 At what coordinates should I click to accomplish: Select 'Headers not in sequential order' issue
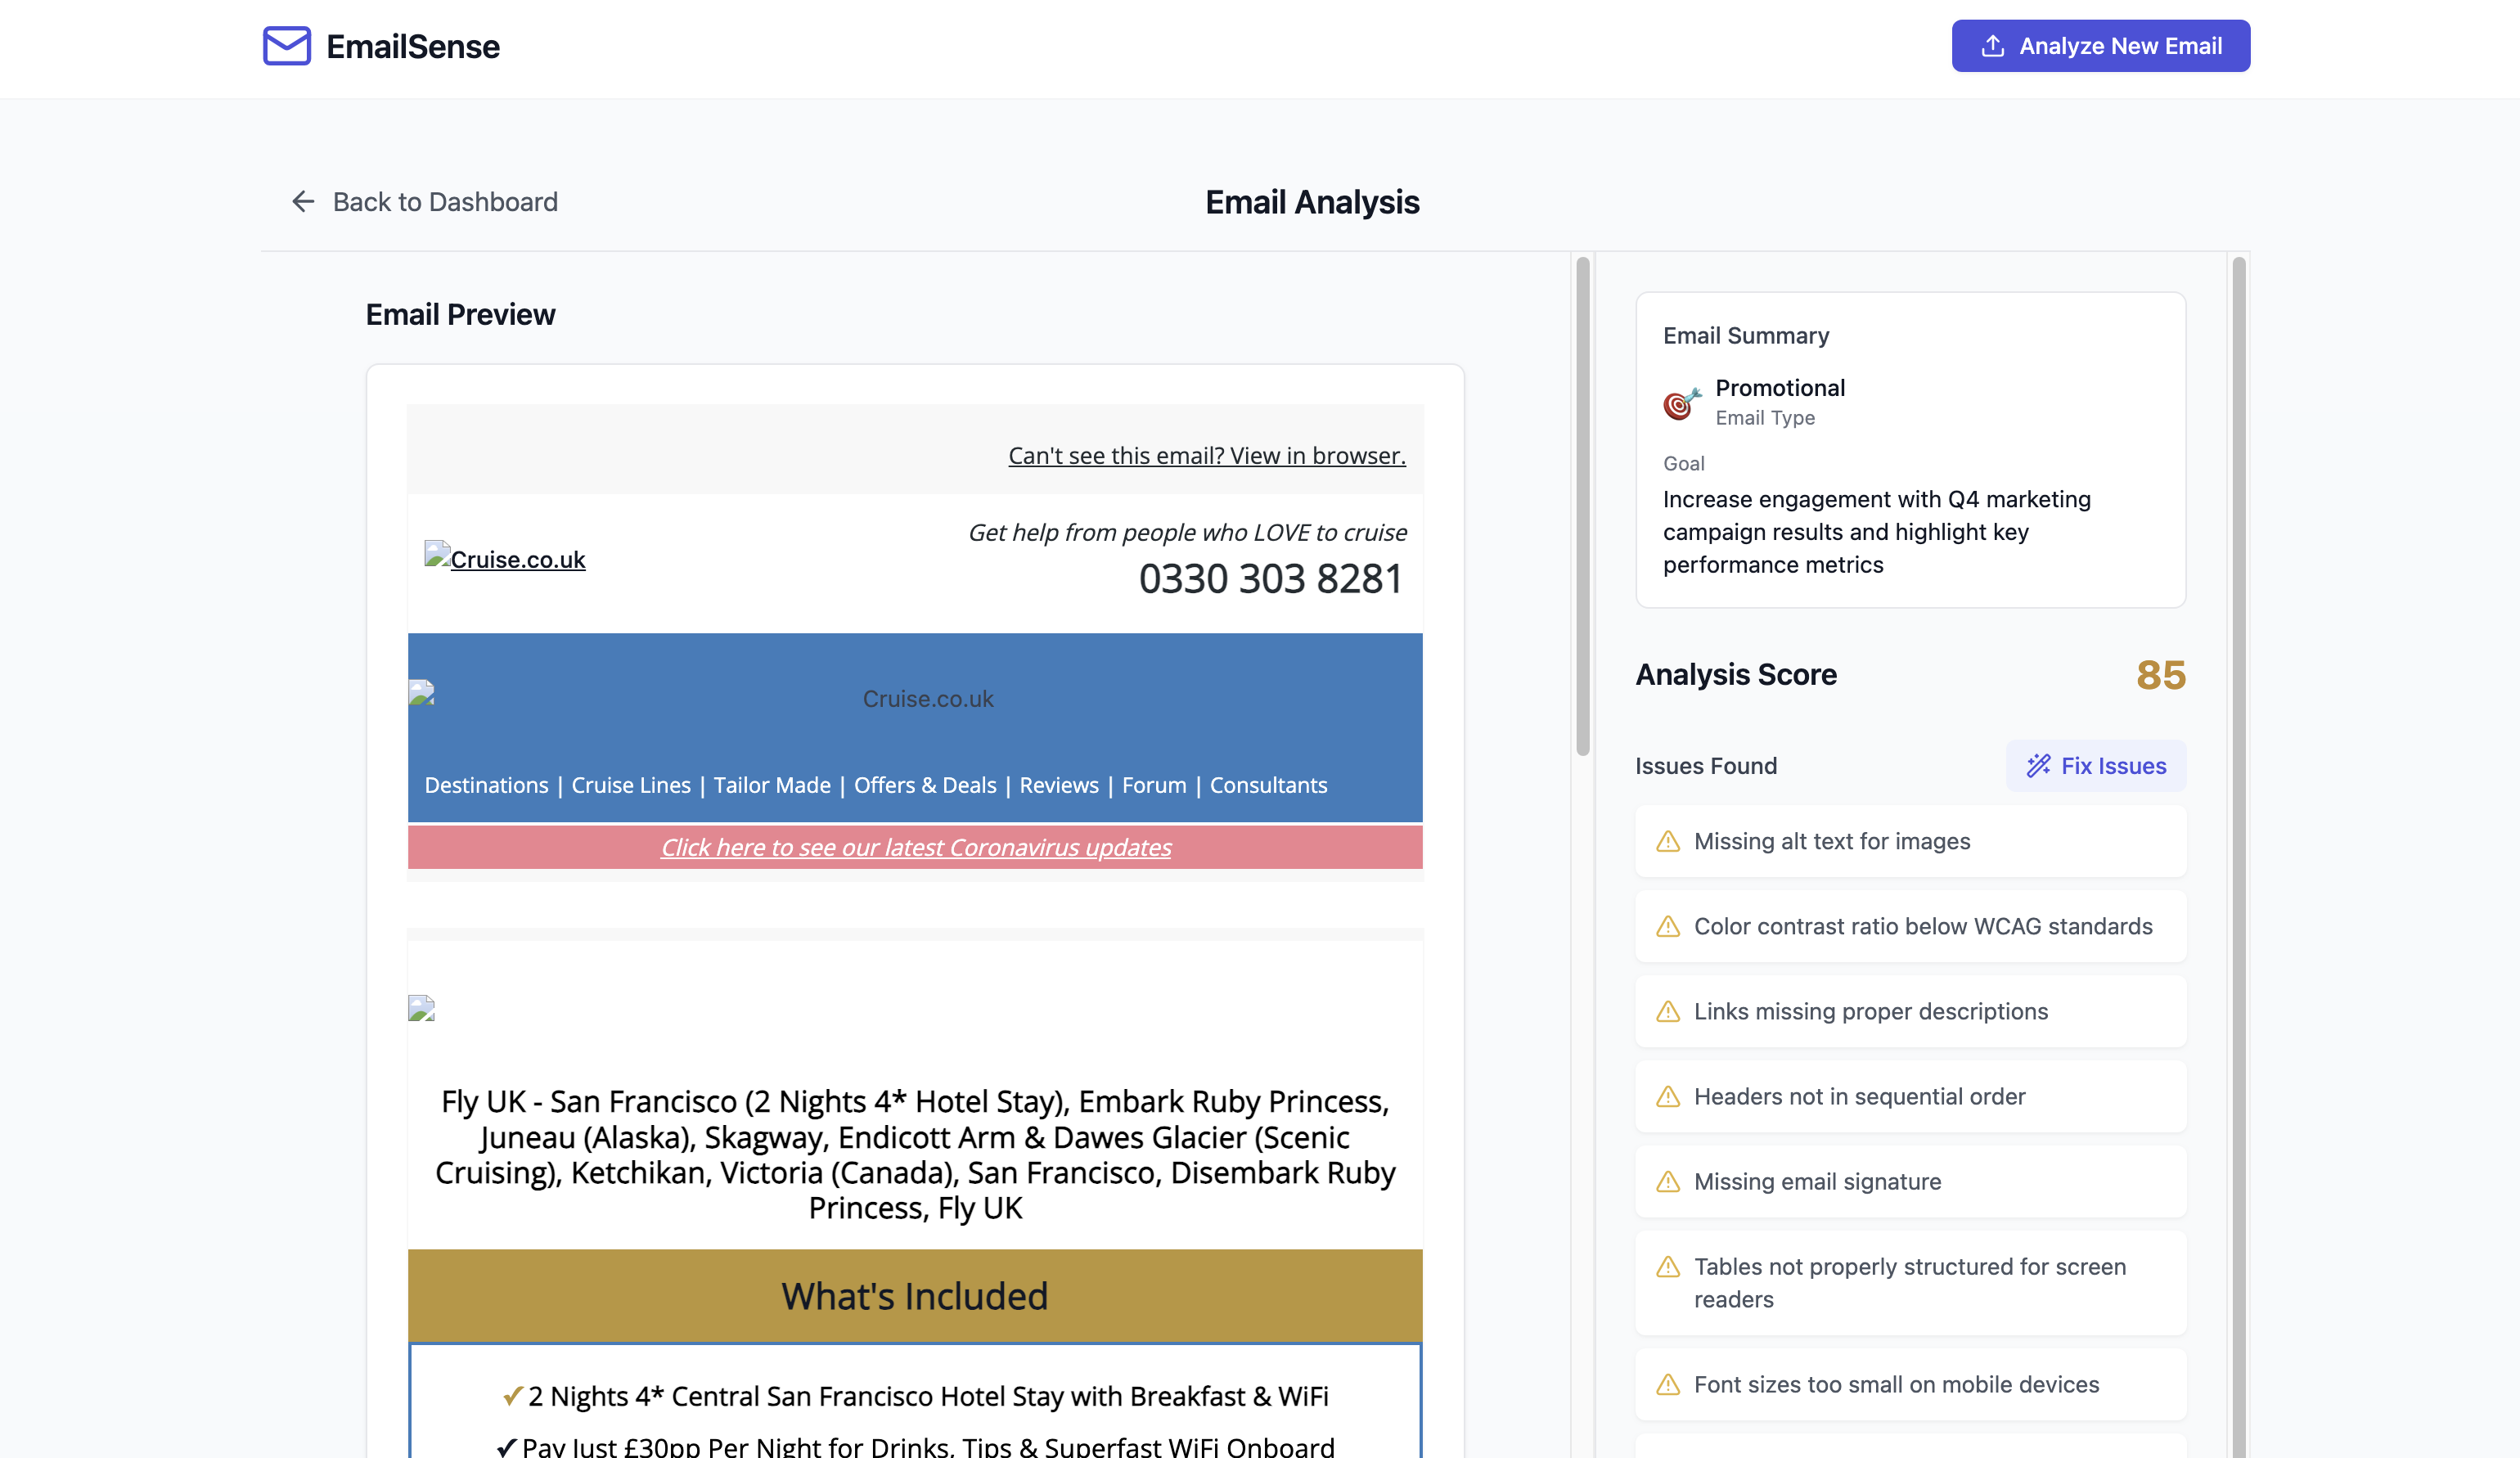pyautogui.click(x=1910, y=1096)
